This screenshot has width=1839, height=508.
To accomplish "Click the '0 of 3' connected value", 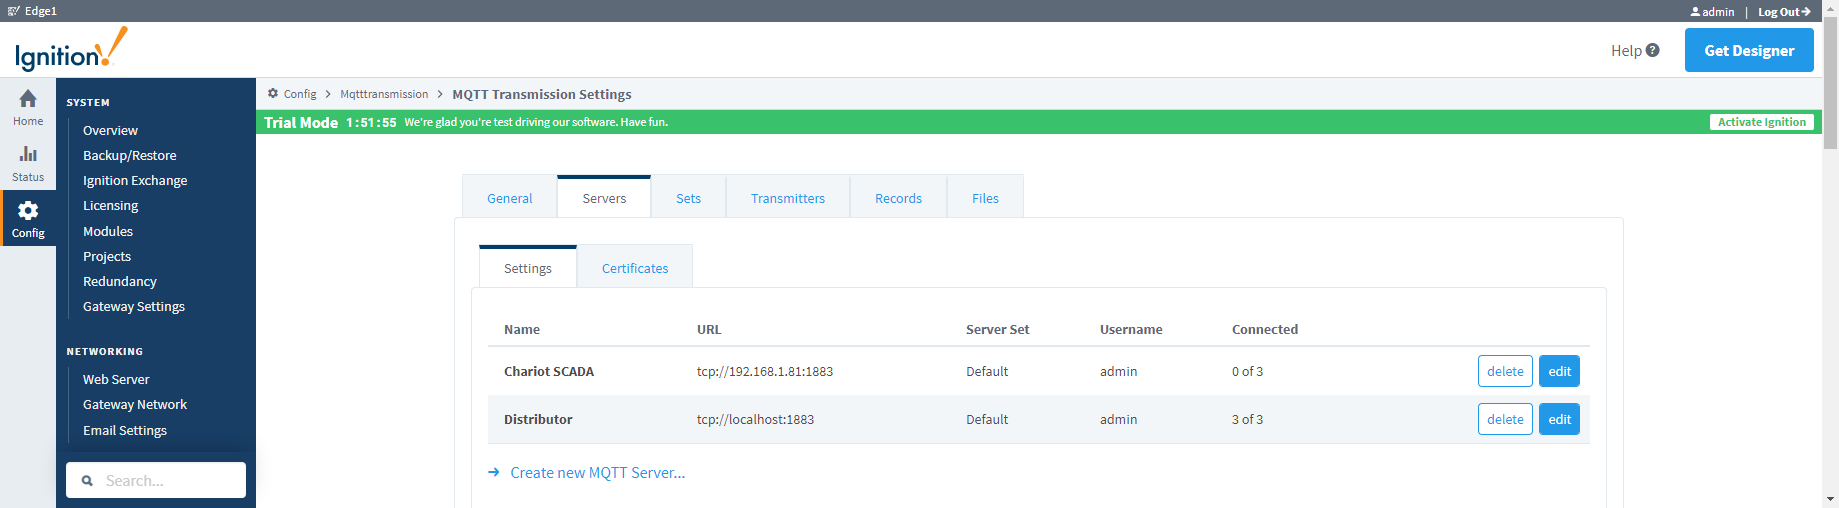I will pos(1247,371).
